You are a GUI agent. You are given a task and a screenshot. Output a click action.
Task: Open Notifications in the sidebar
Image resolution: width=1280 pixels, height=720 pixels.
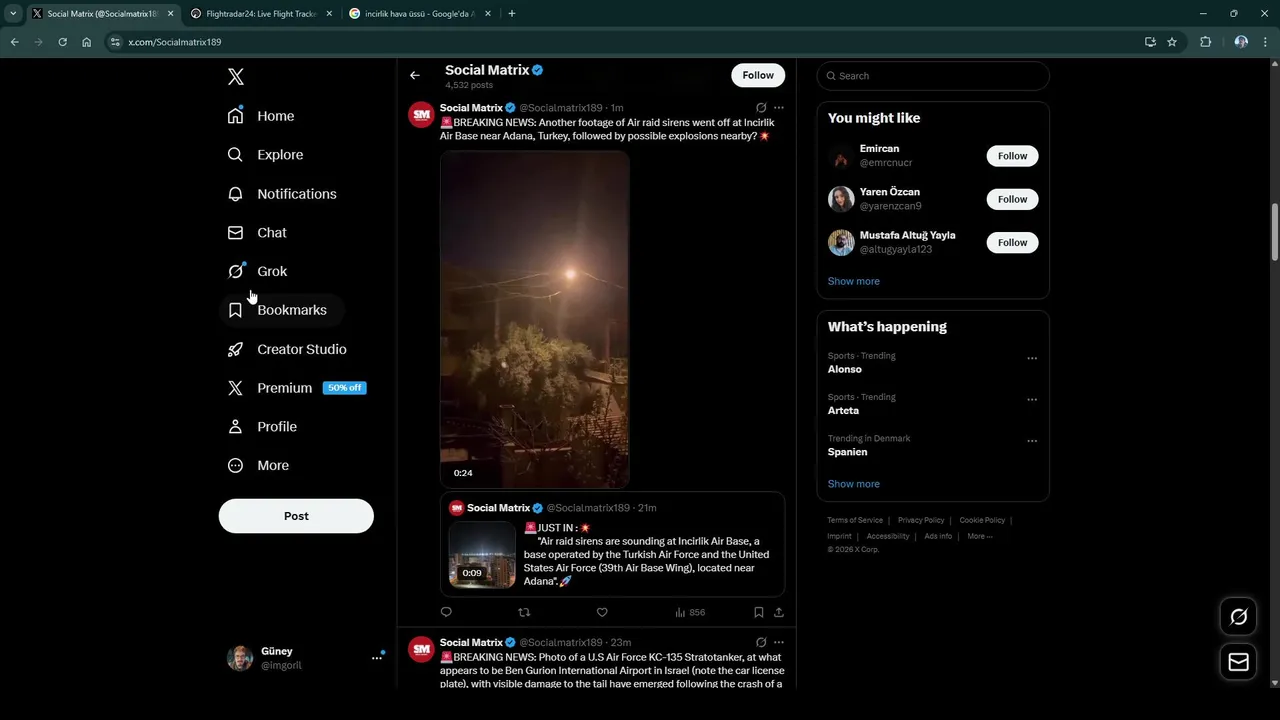[282, 194]
